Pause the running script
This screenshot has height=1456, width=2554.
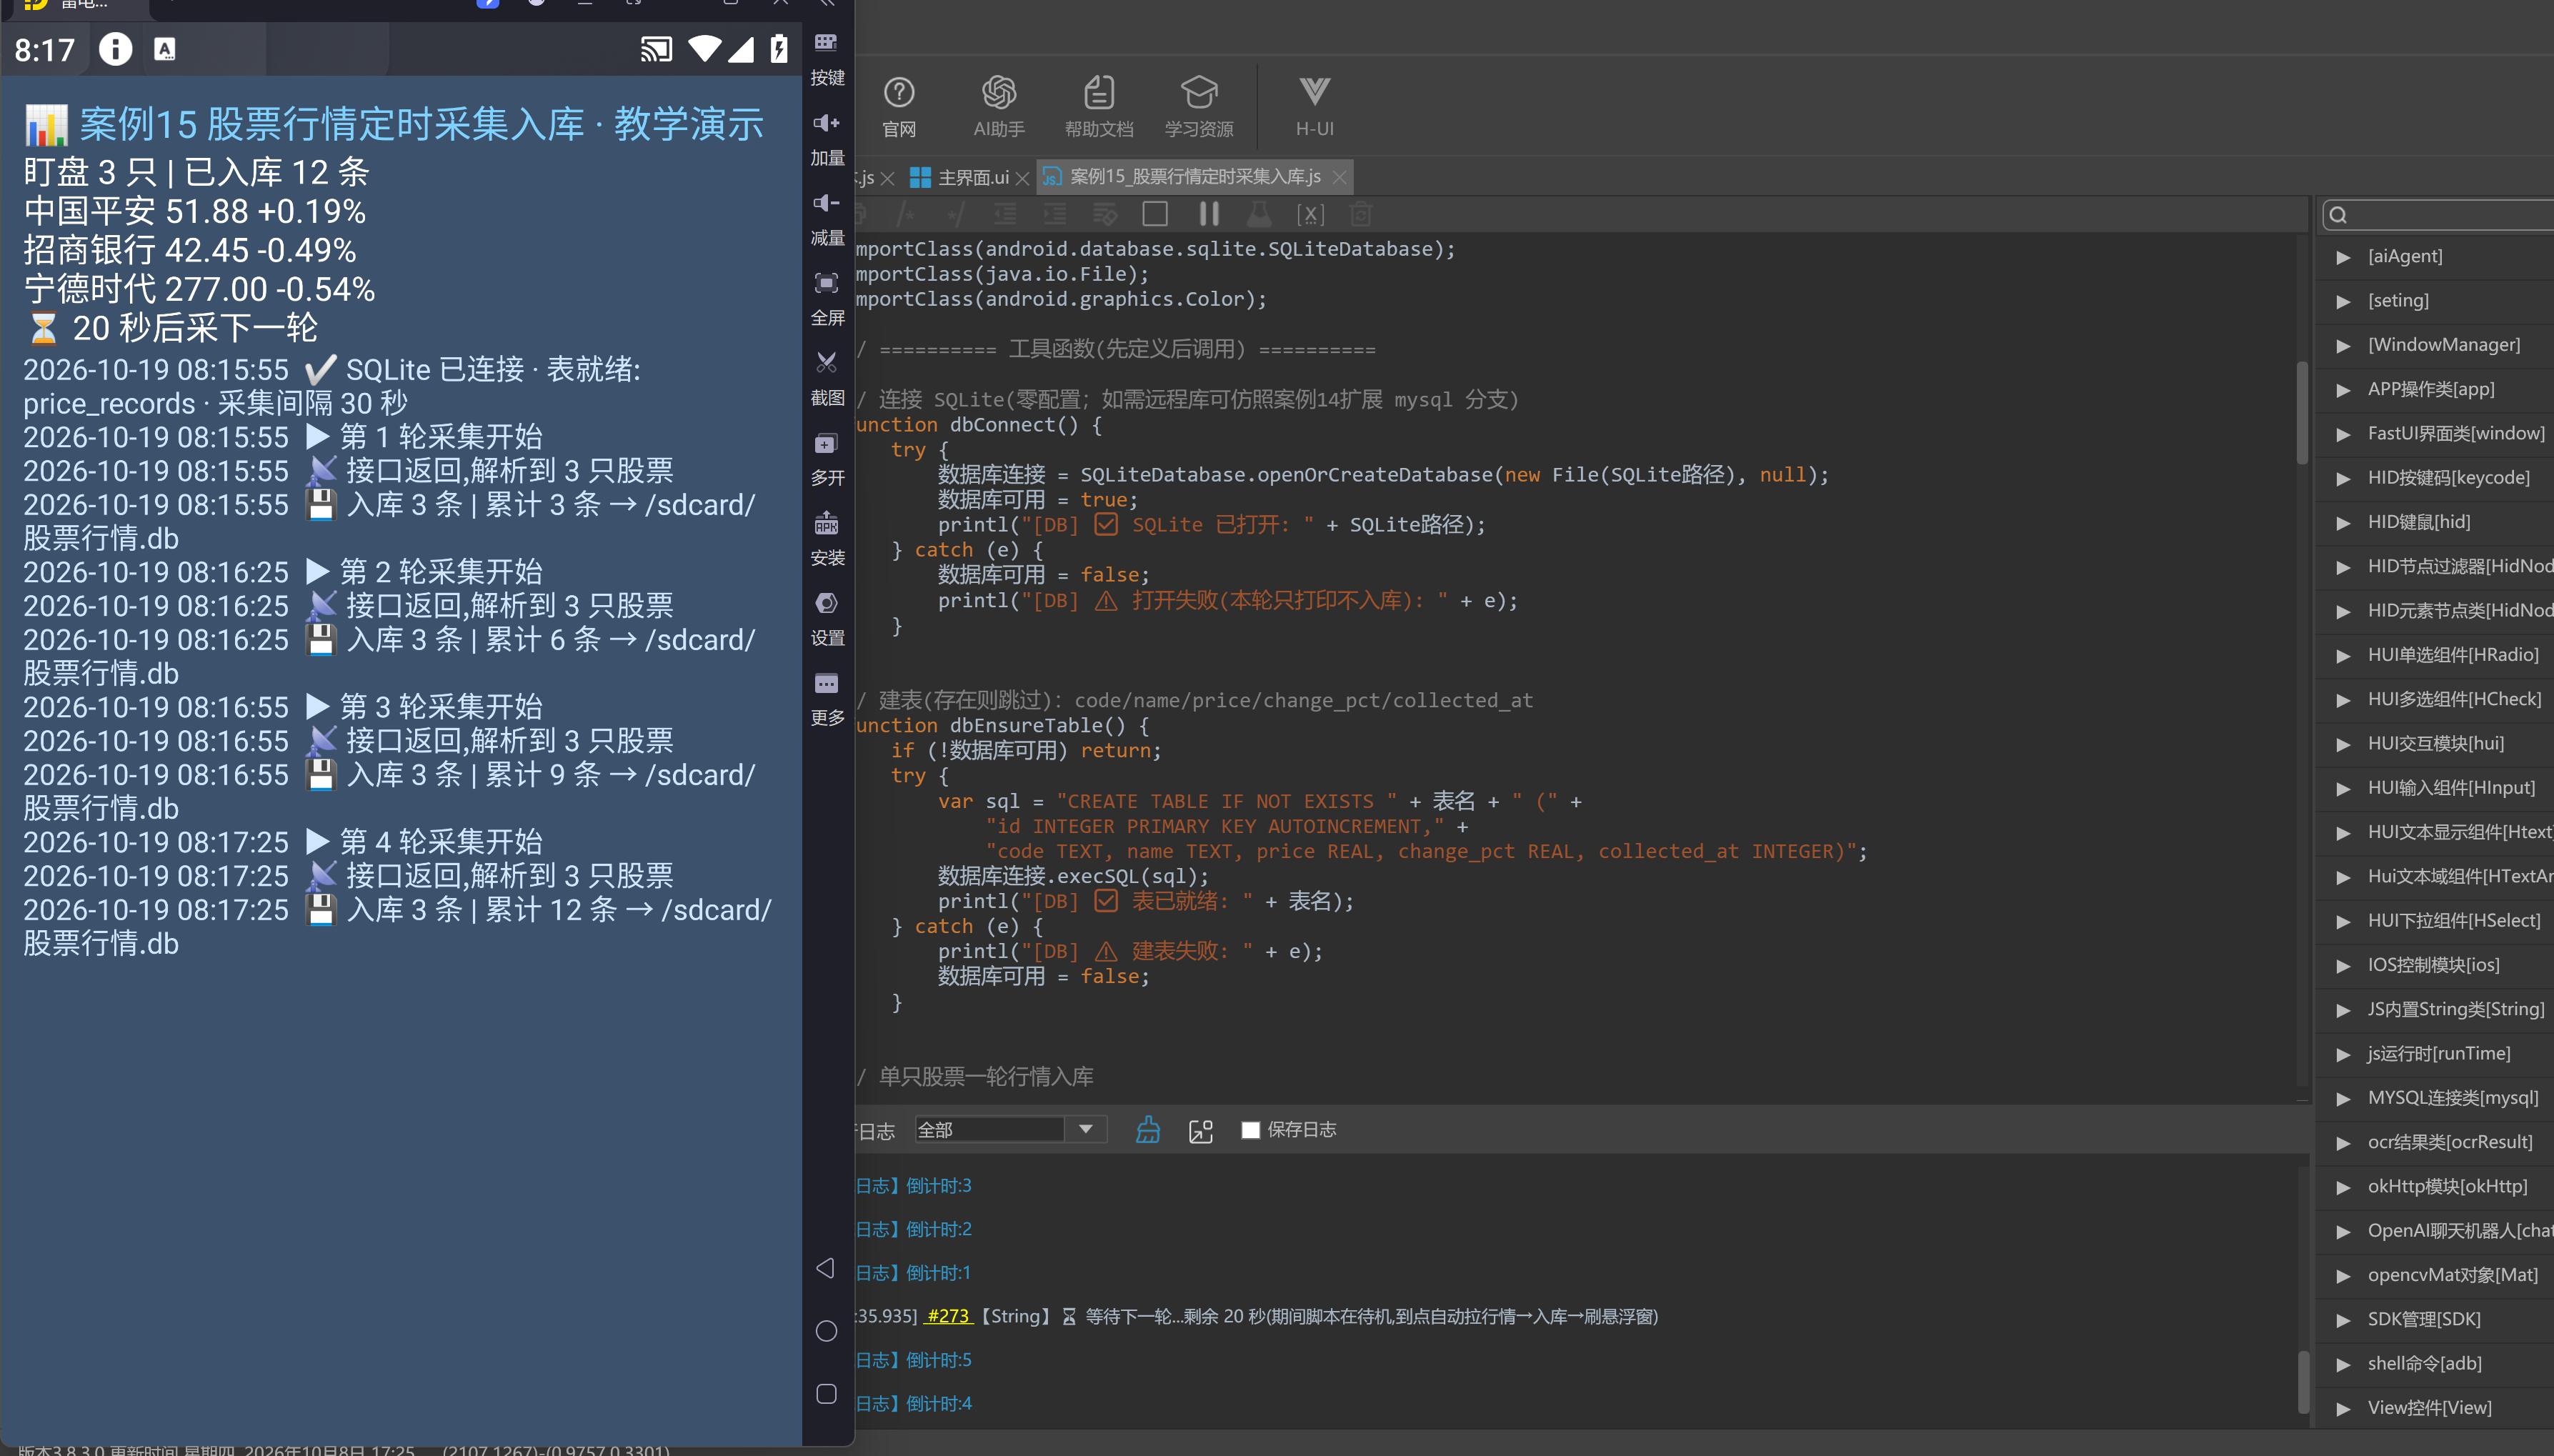coord(1208,213)
